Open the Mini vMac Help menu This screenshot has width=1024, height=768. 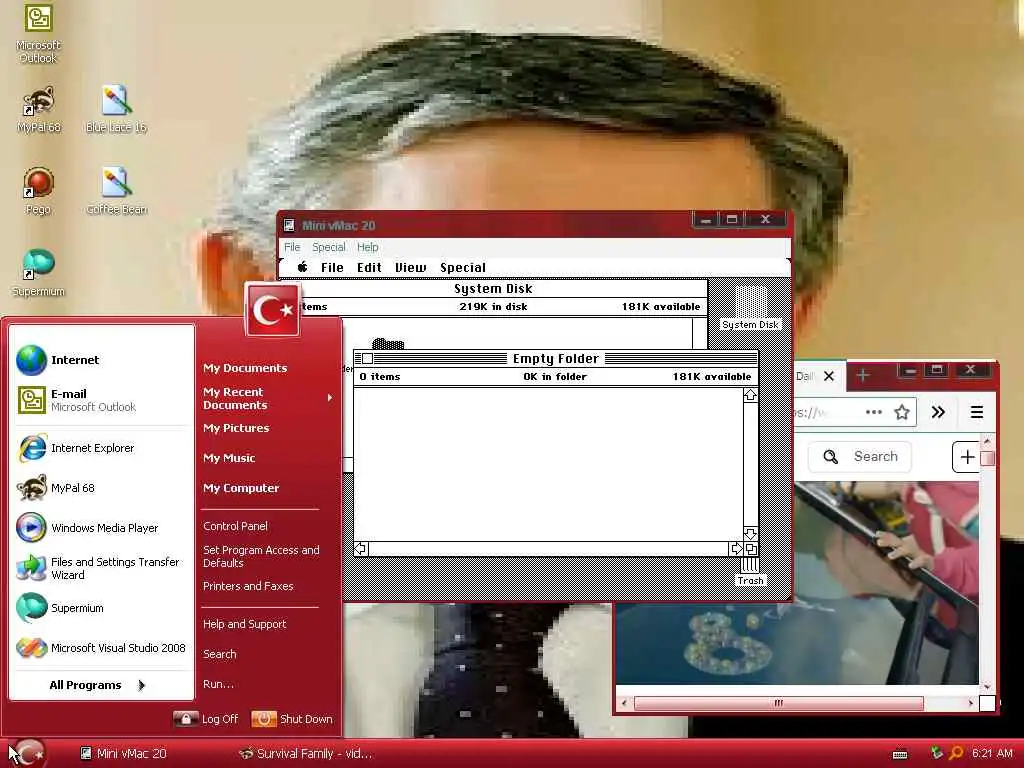[x=368, y=247]
